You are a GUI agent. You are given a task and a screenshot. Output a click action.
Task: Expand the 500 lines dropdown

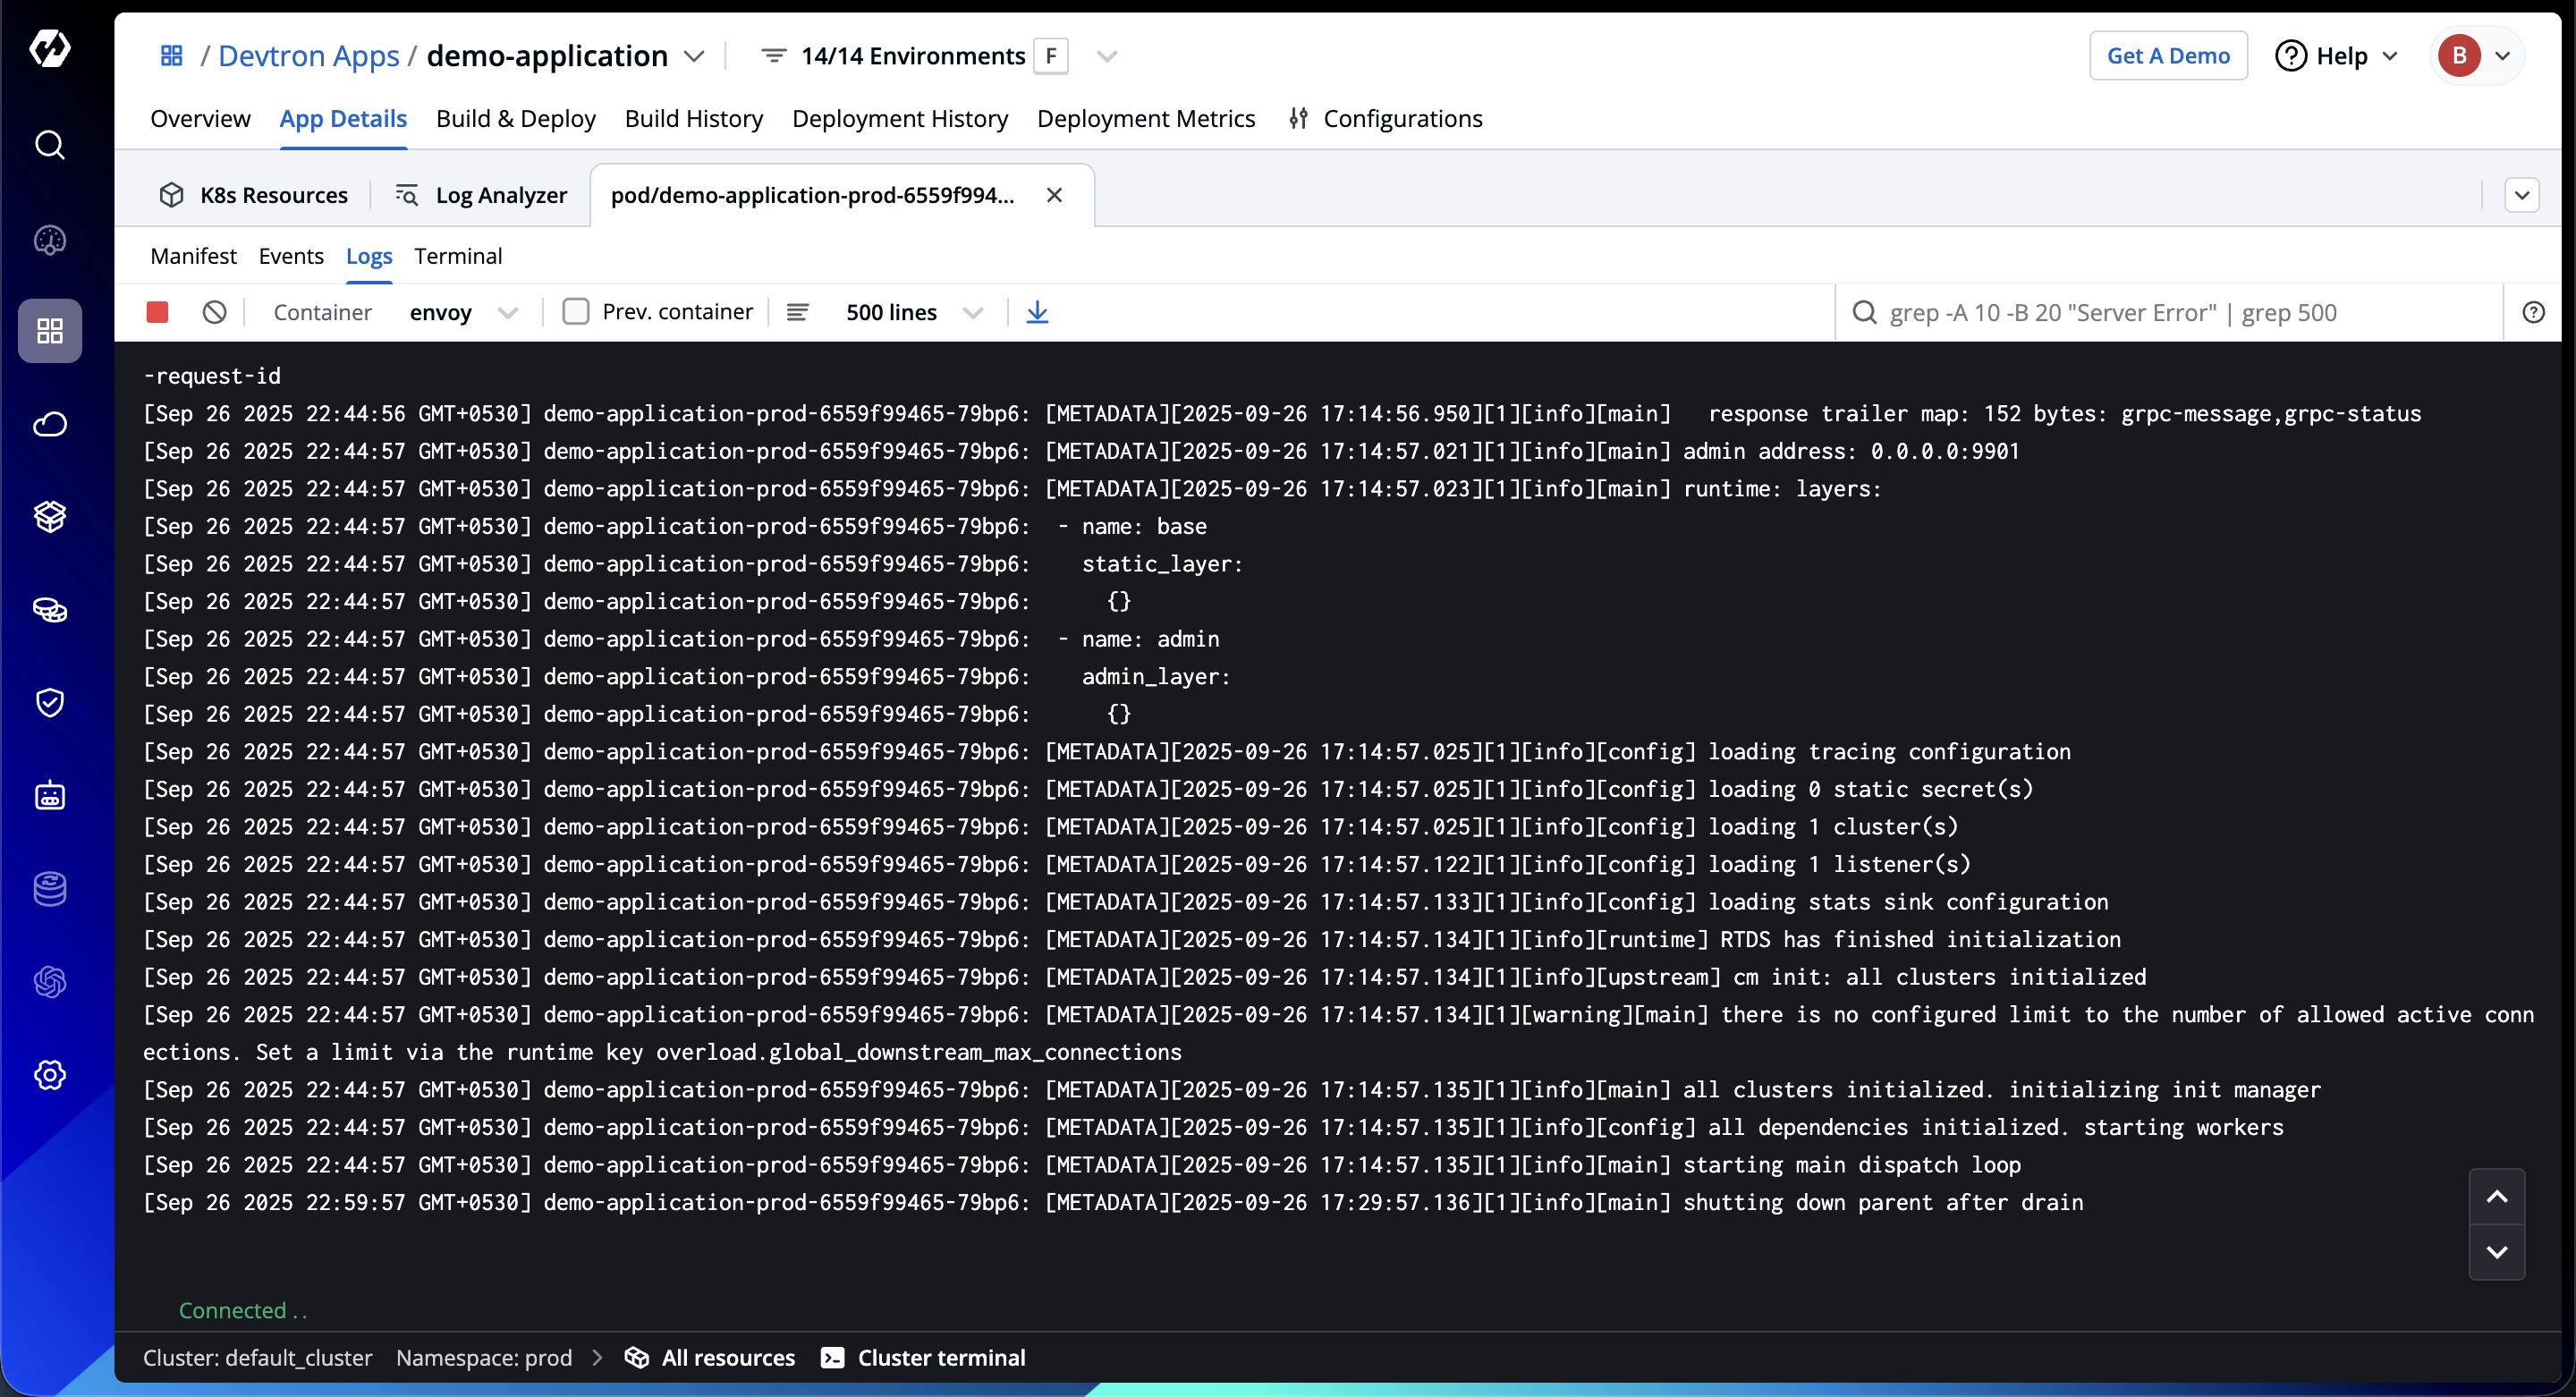(x=913, y=312)
